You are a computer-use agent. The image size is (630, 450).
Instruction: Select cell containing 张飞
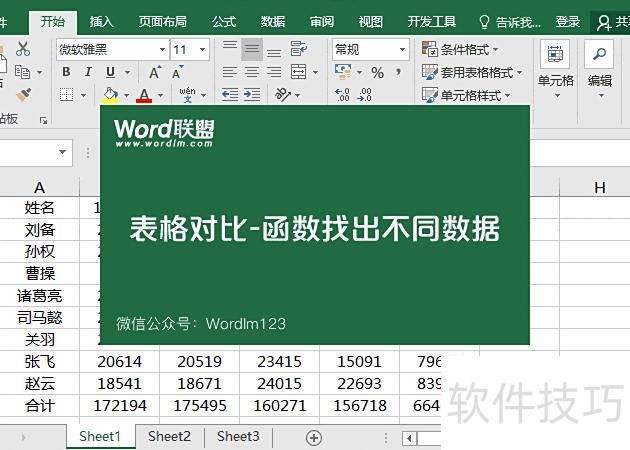coord(39,362)
